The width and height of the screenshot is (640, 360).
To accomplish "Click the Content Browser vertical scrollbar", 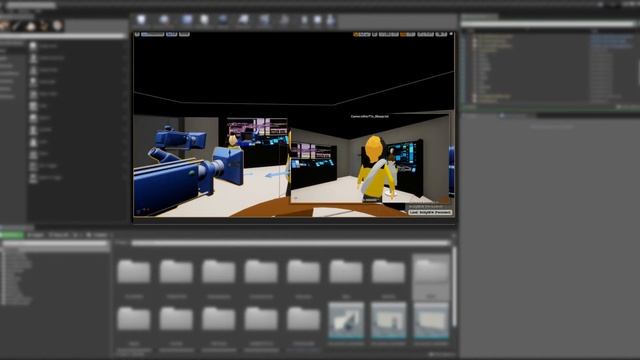I will point(453,286).
